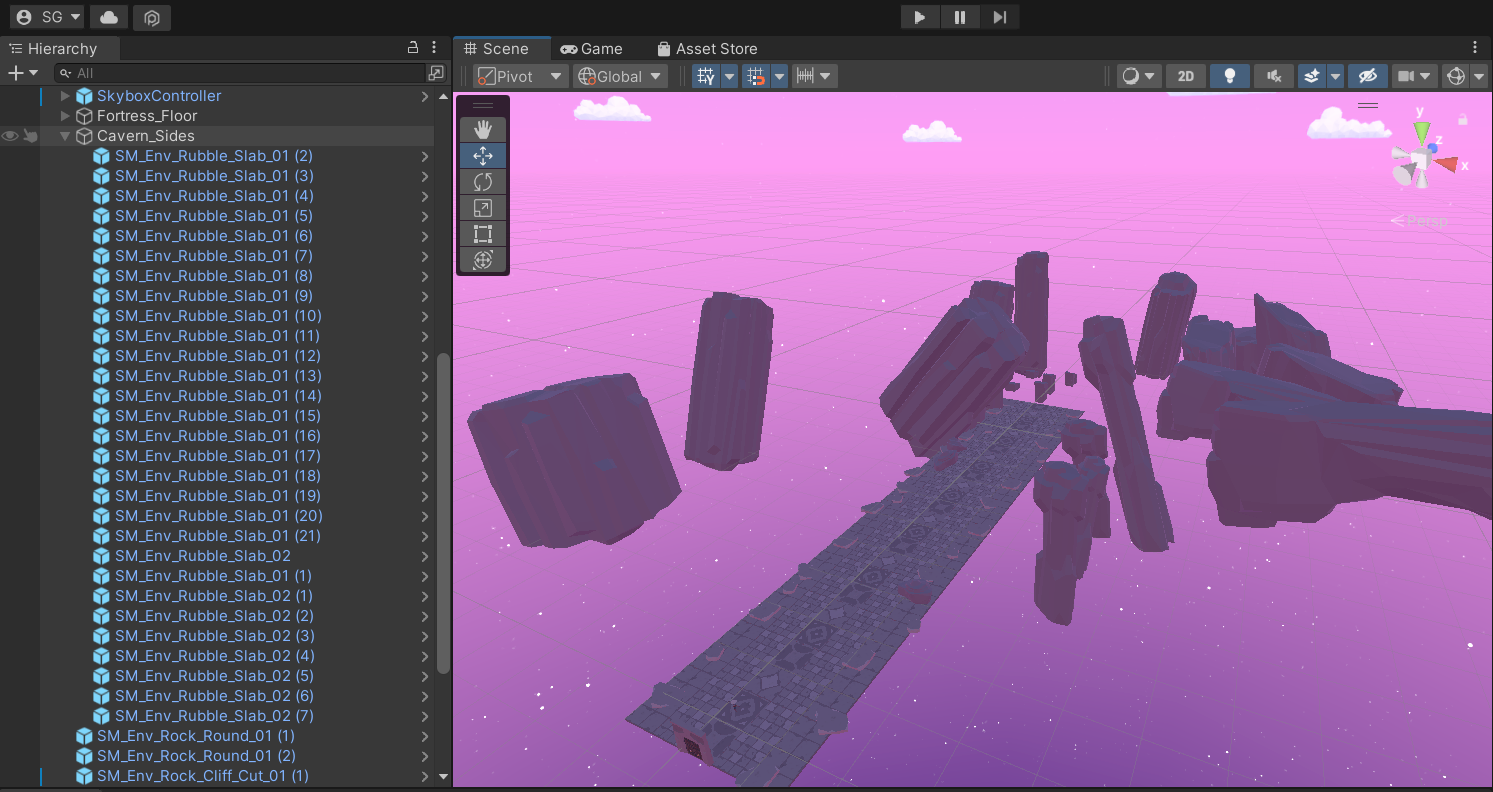Click the Unity cloud services icon
The height and width of the screenshot is (792, 1493).
tap(107, 17)
